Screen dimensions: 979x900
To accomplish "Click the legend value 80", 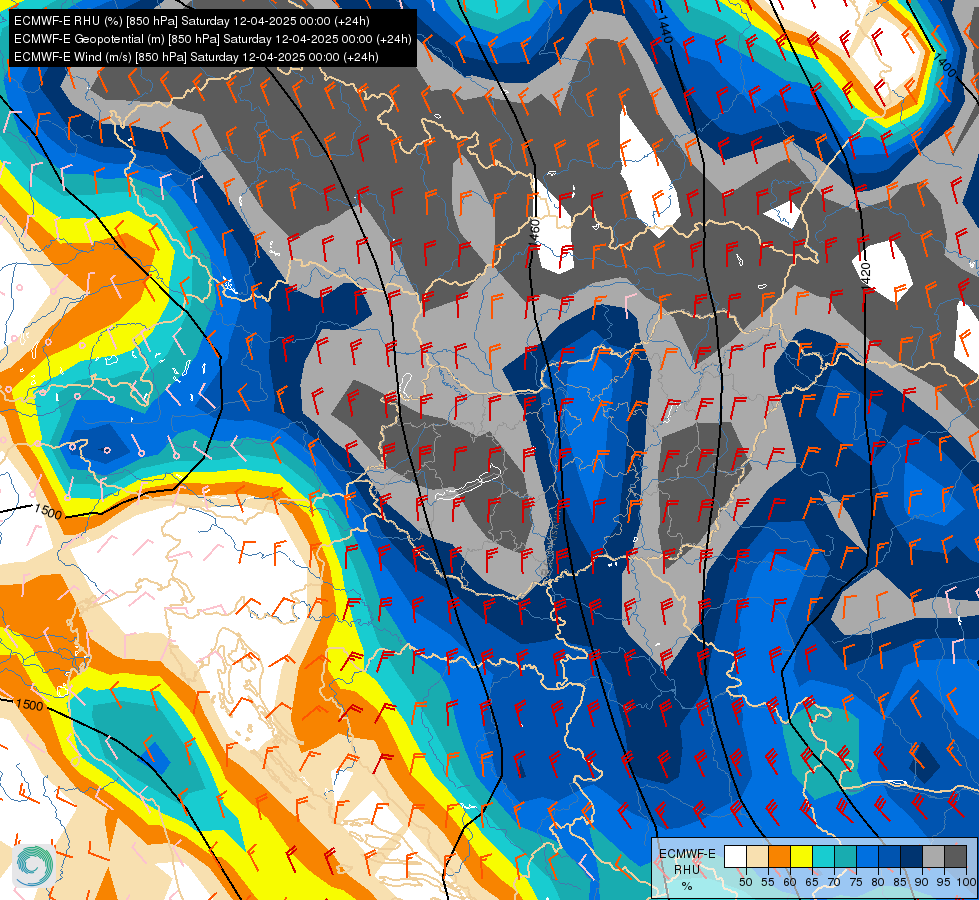I will 878,882.
